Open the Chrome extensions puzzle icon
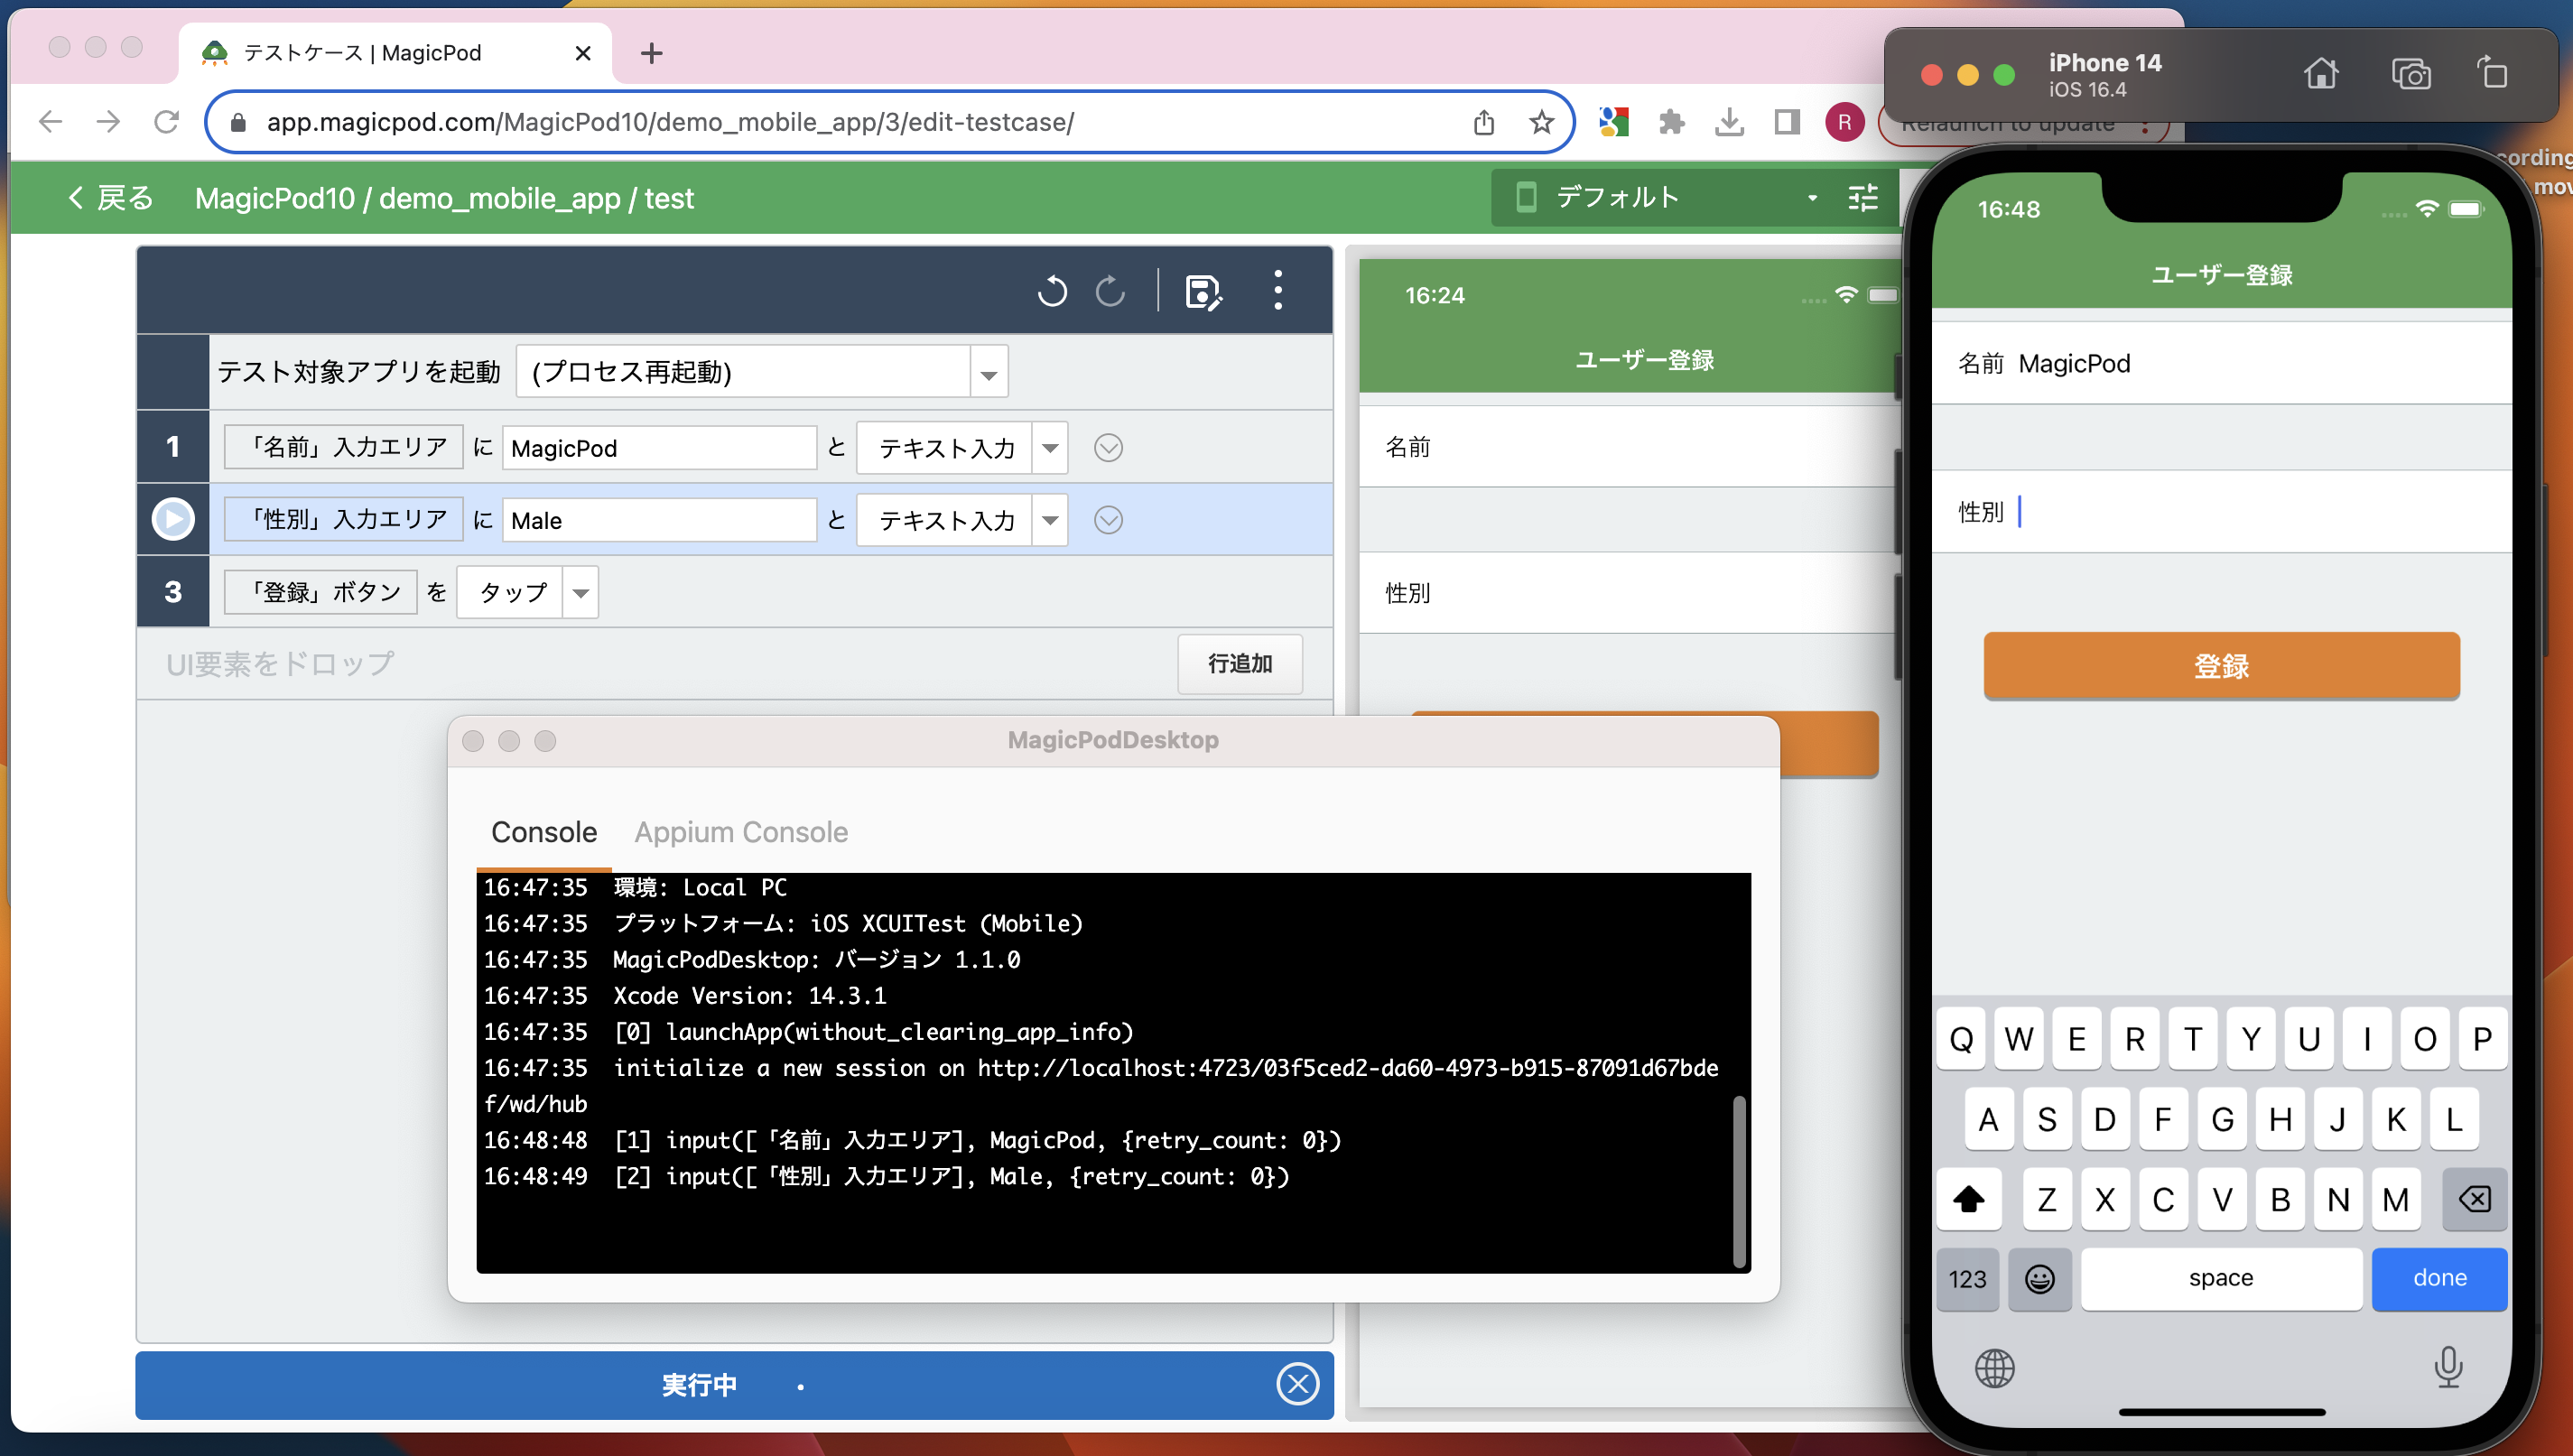 coord(1671,122)
